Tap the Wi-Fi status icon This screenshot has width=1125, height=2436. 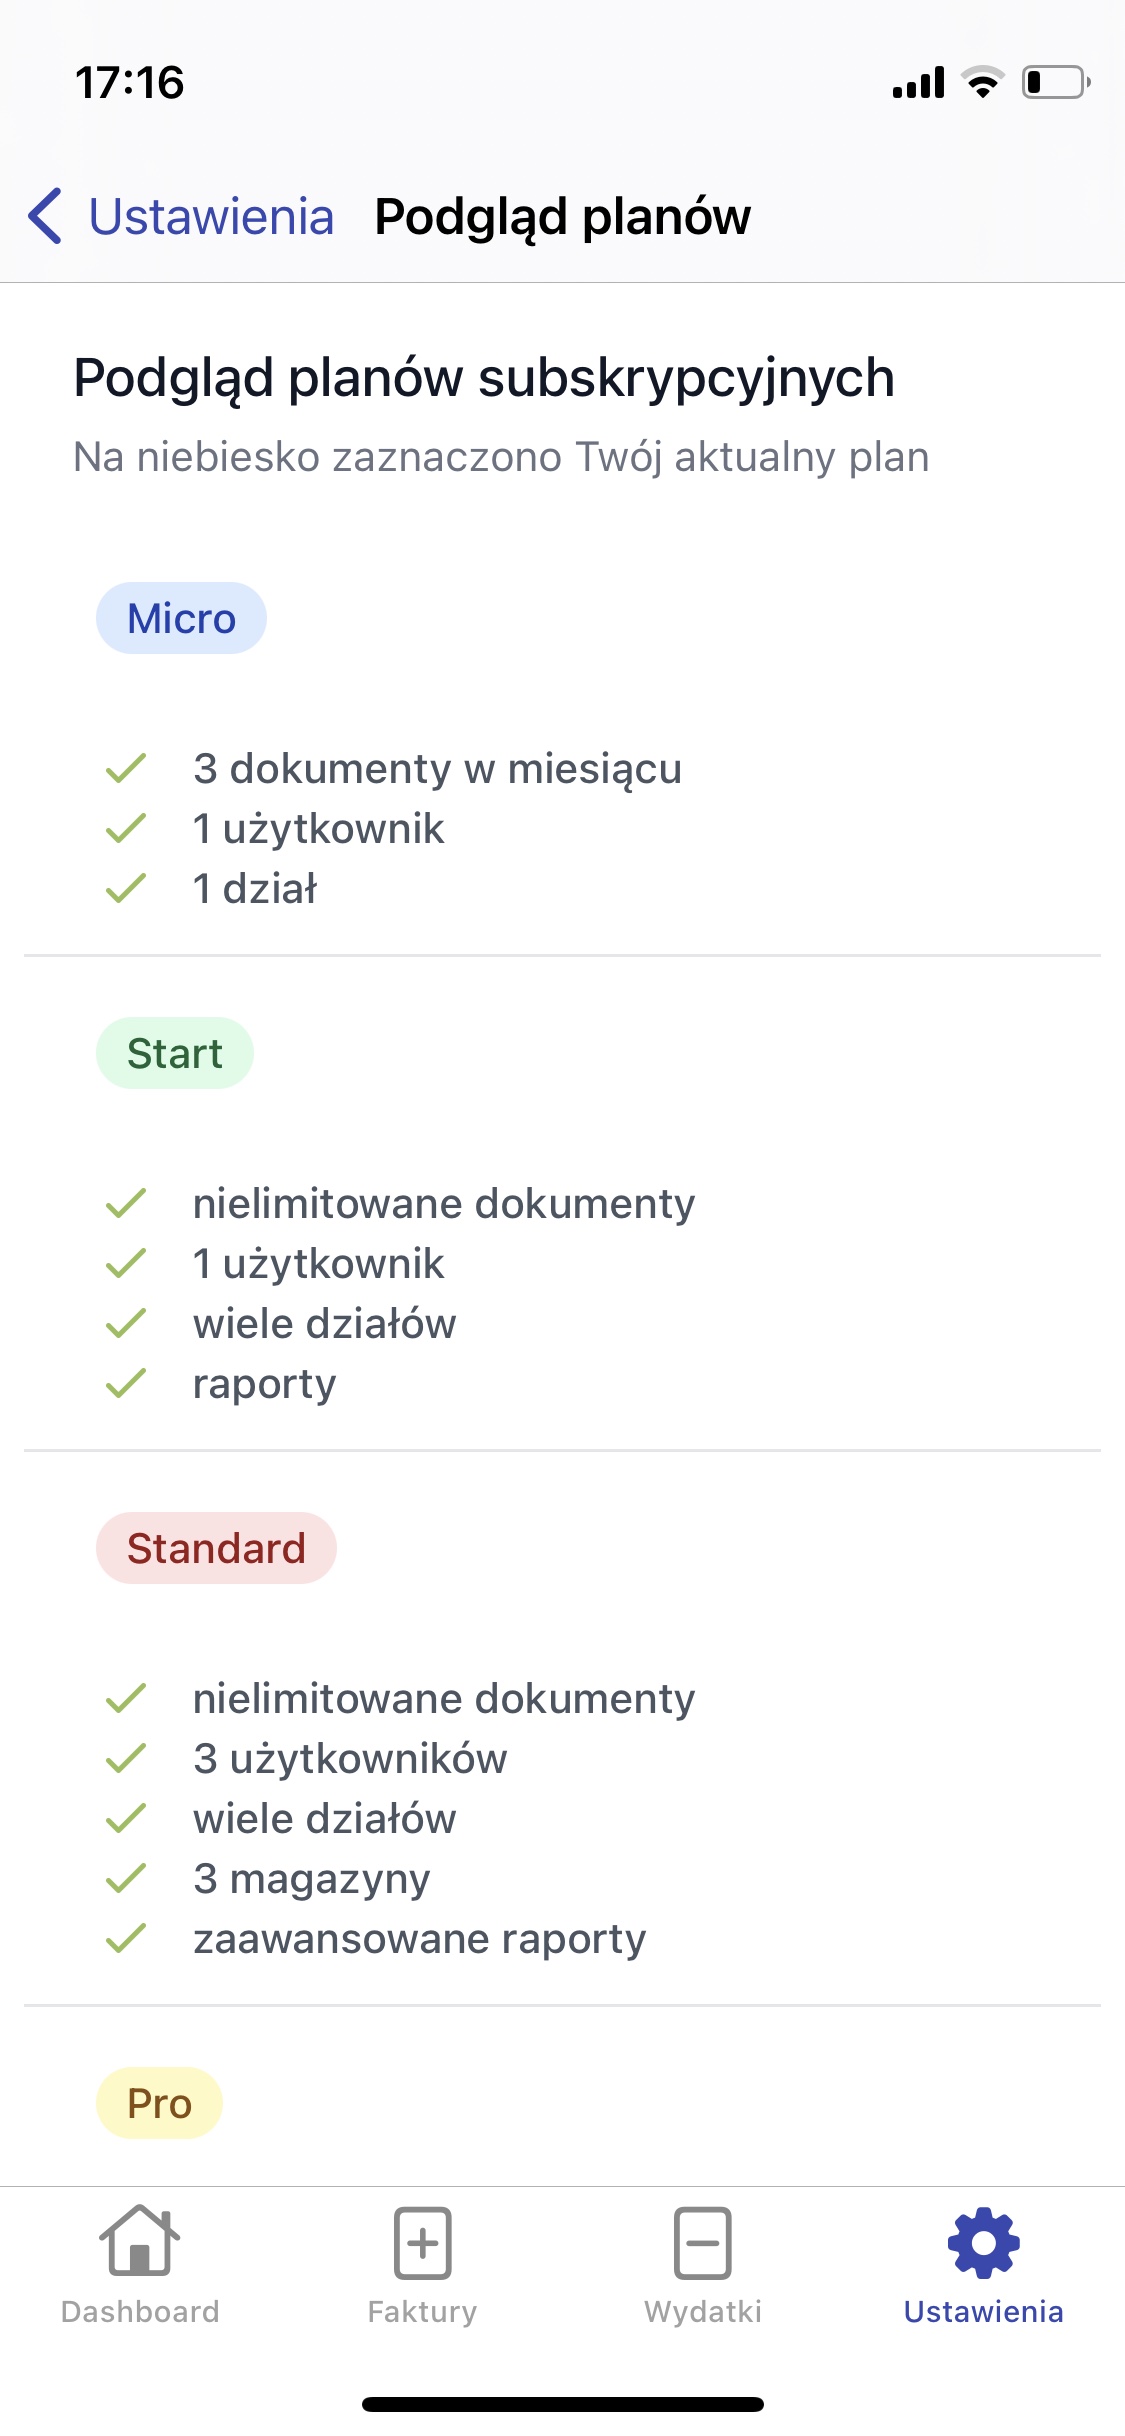click(983, 82)
